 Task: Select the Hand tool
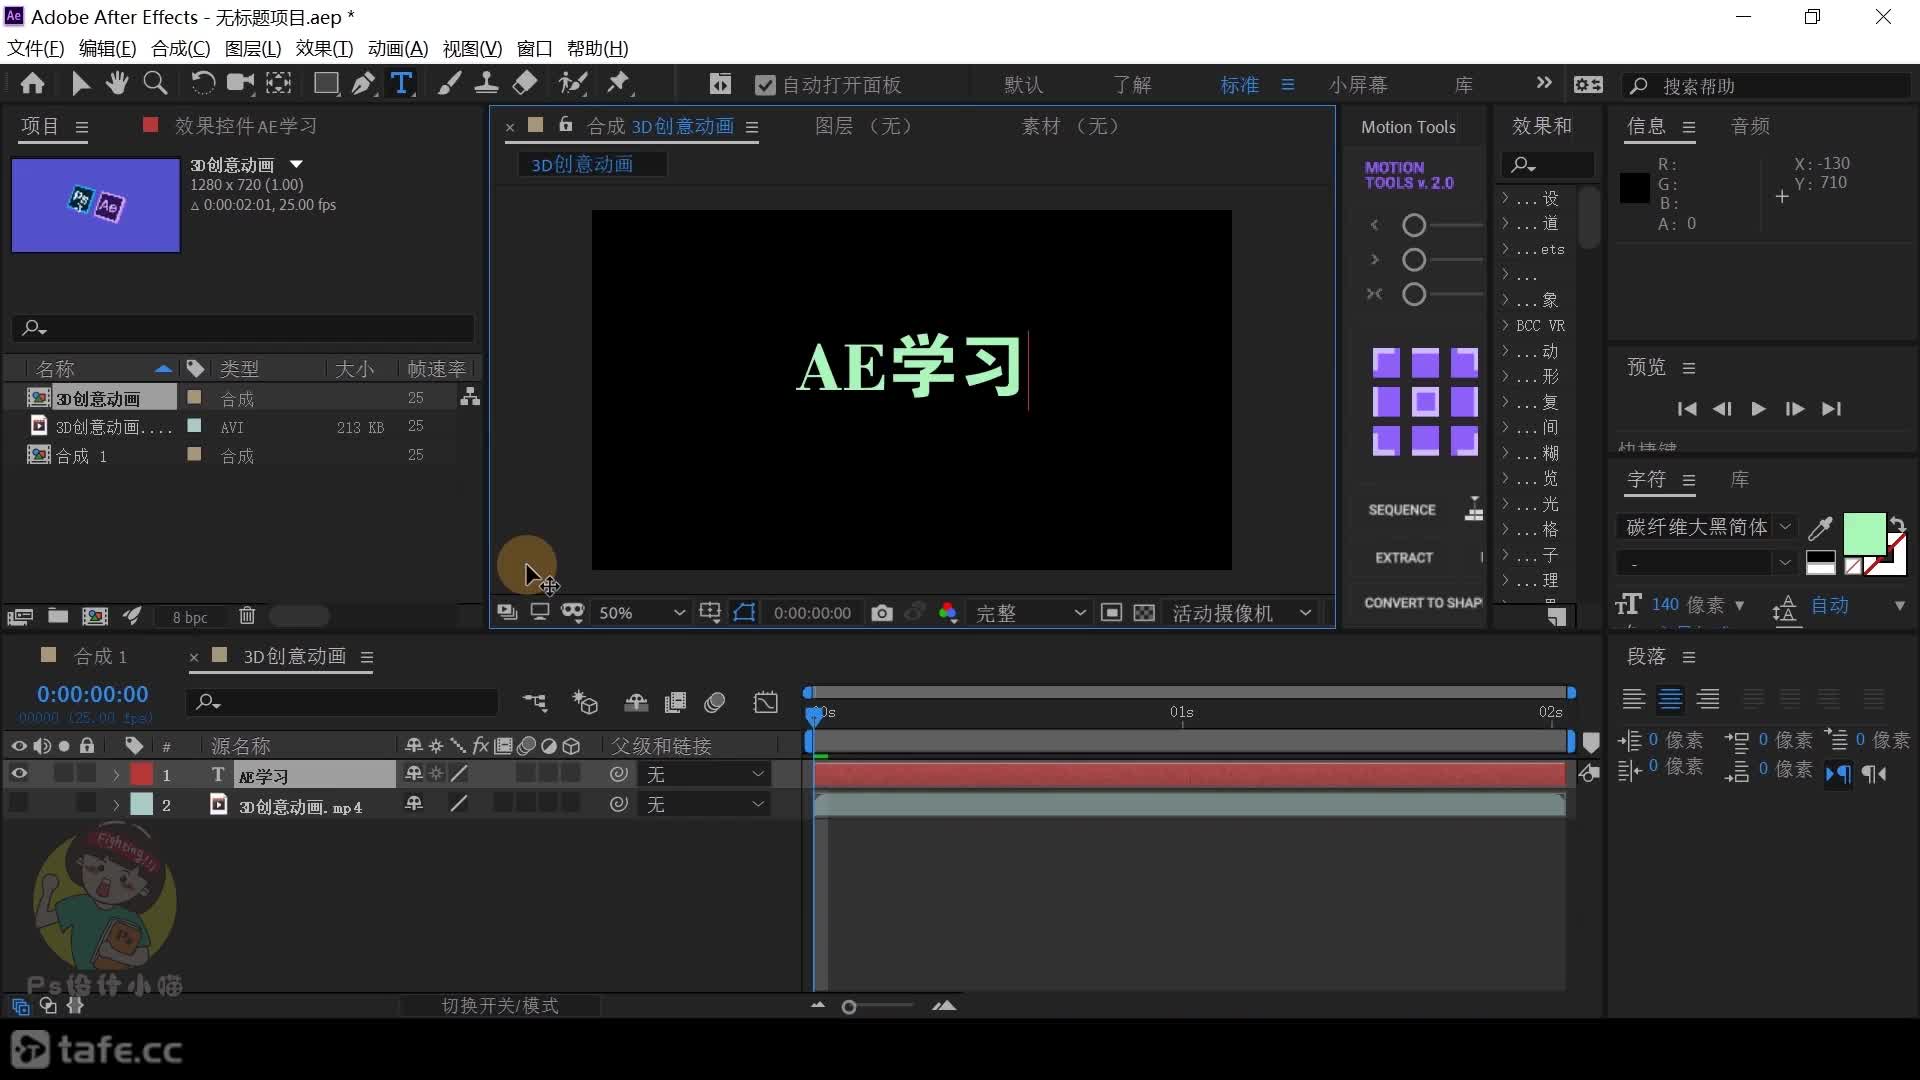pos(118,84)
